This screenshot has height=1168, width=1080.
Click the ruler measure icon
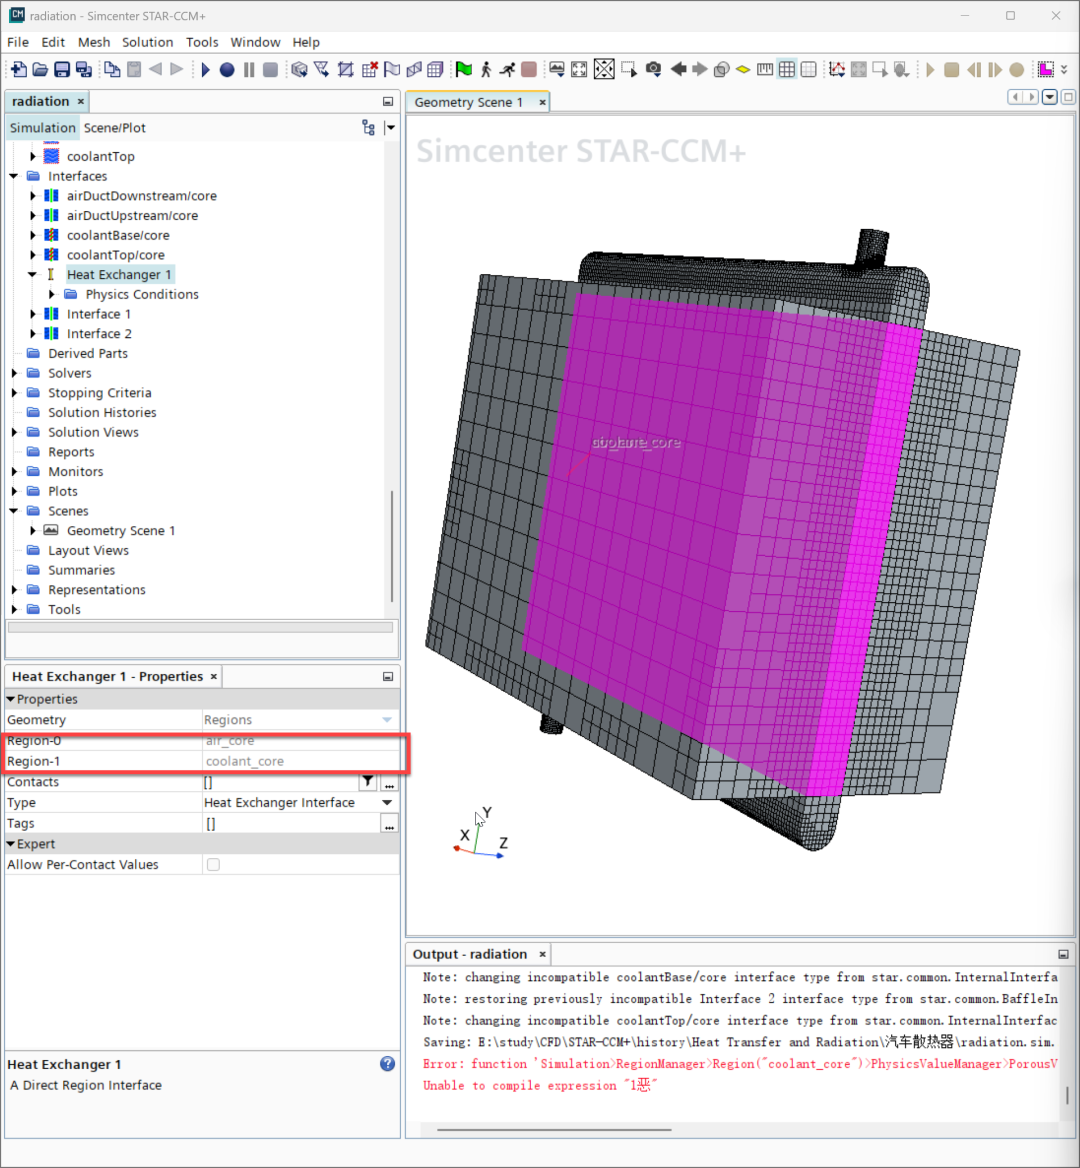click(x=765, y=69)
